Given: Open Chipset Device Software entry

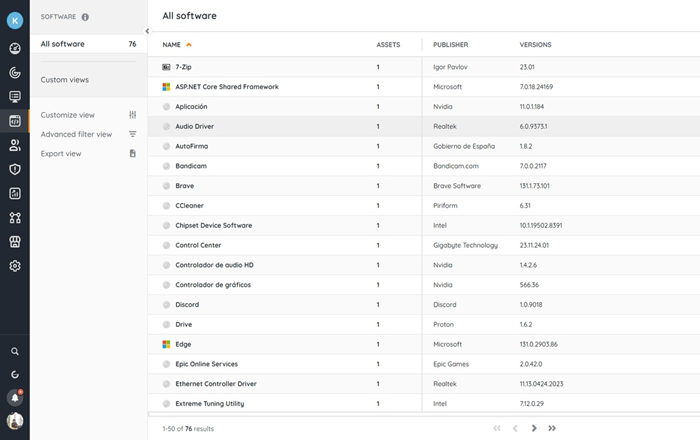Looking at the screenshot, I should [x=213, y=225].
